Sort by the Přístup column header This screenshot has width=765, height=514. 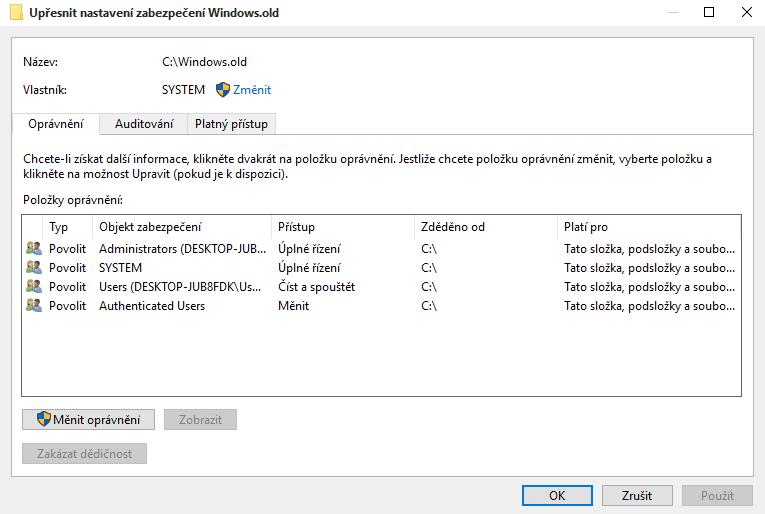tap(343, 227)
